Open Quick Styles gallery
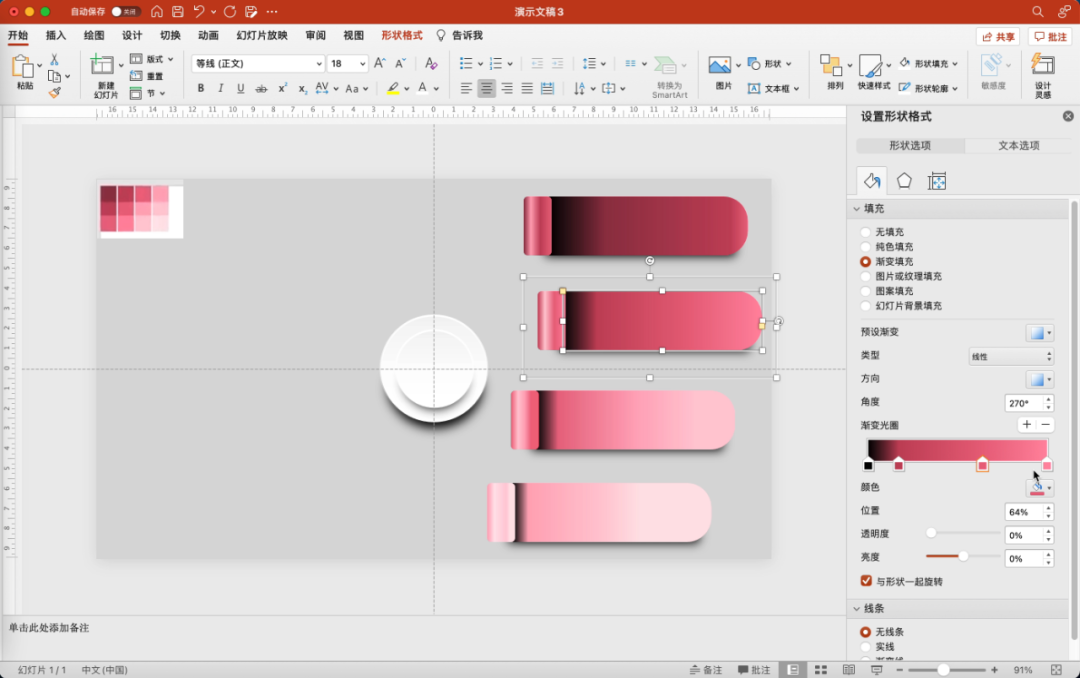The width and height of the screenshot is (1080, 678). (870, 66)
